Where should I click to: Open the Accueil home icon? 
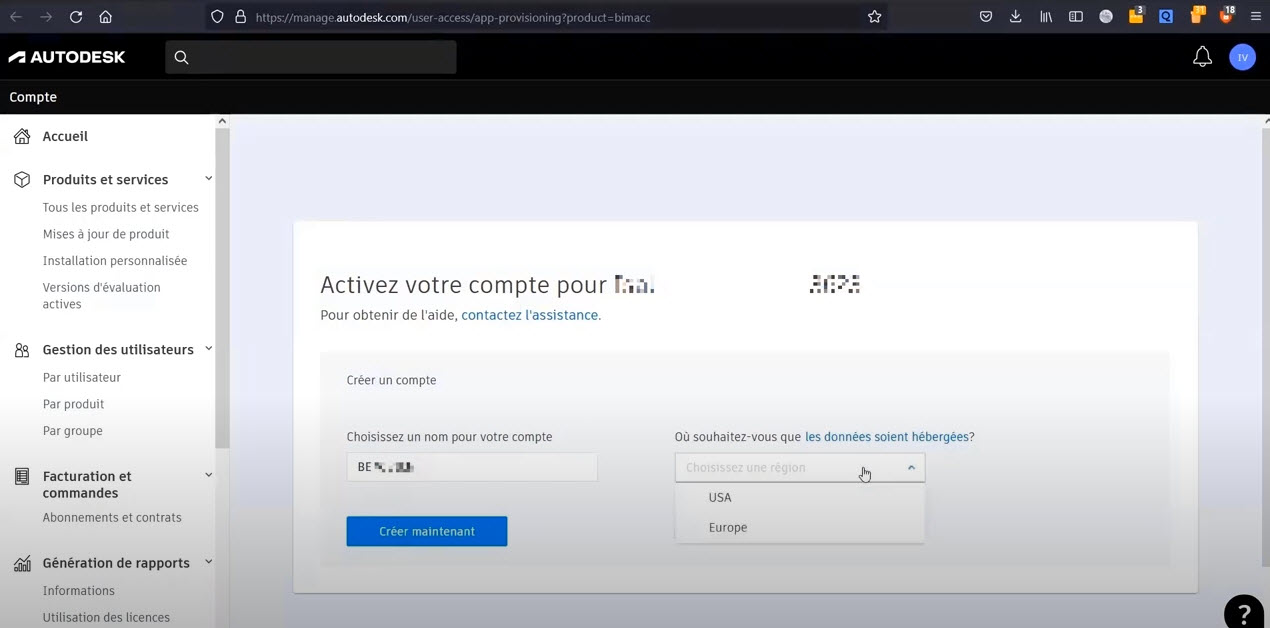(x=21, y=135)
